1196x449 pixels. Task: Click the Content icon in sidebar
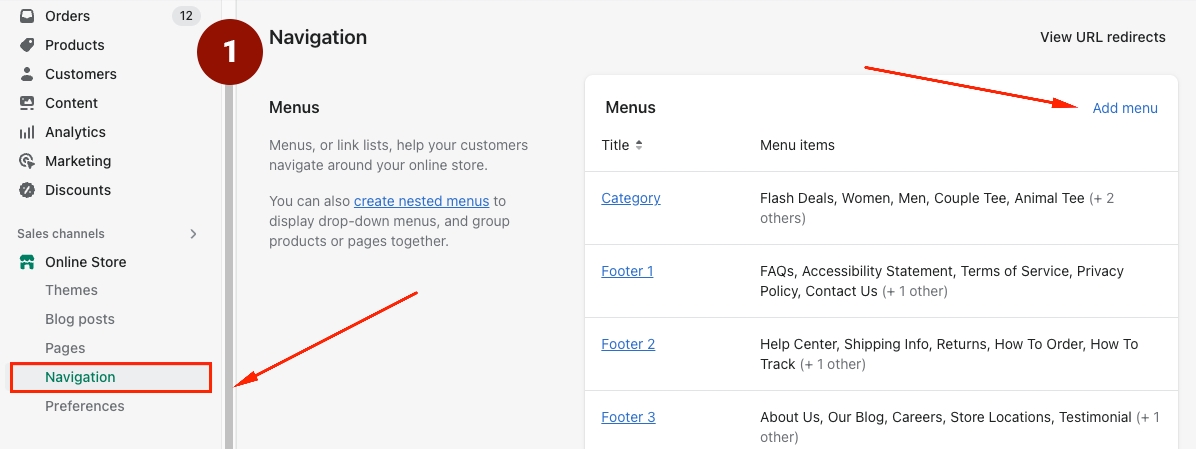(x=27, y=103)
